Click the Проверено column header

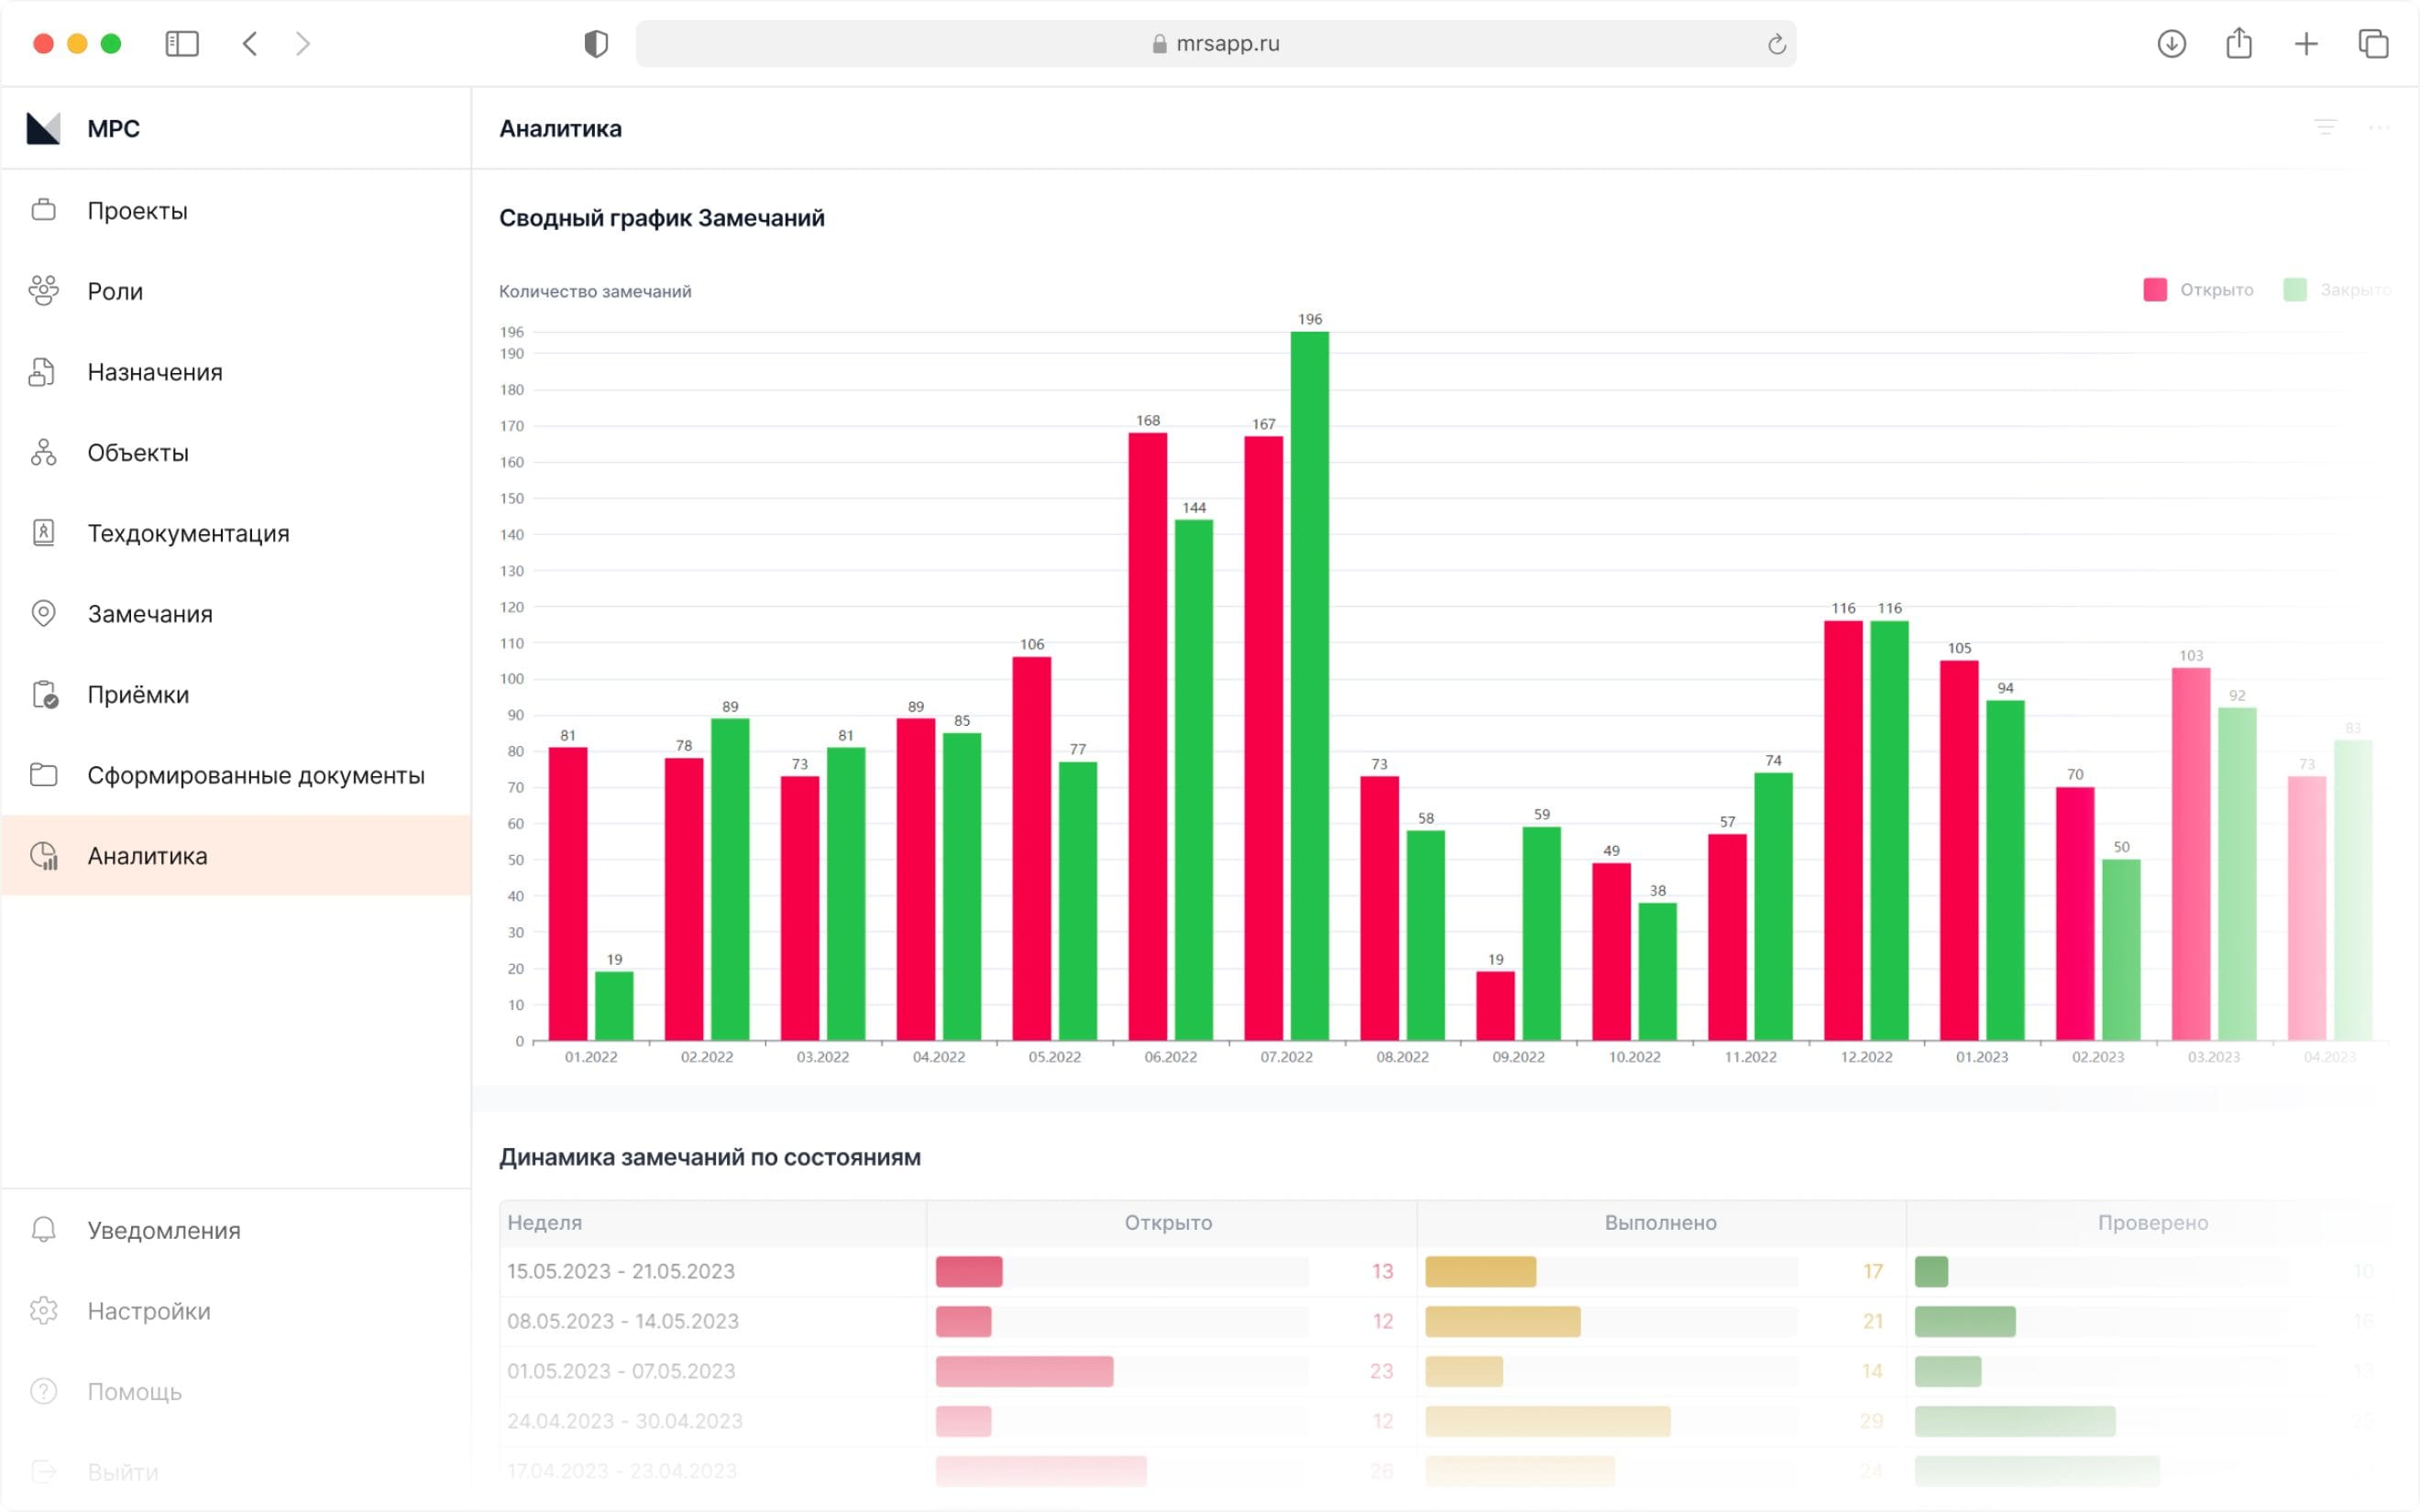(2153, 1222)
